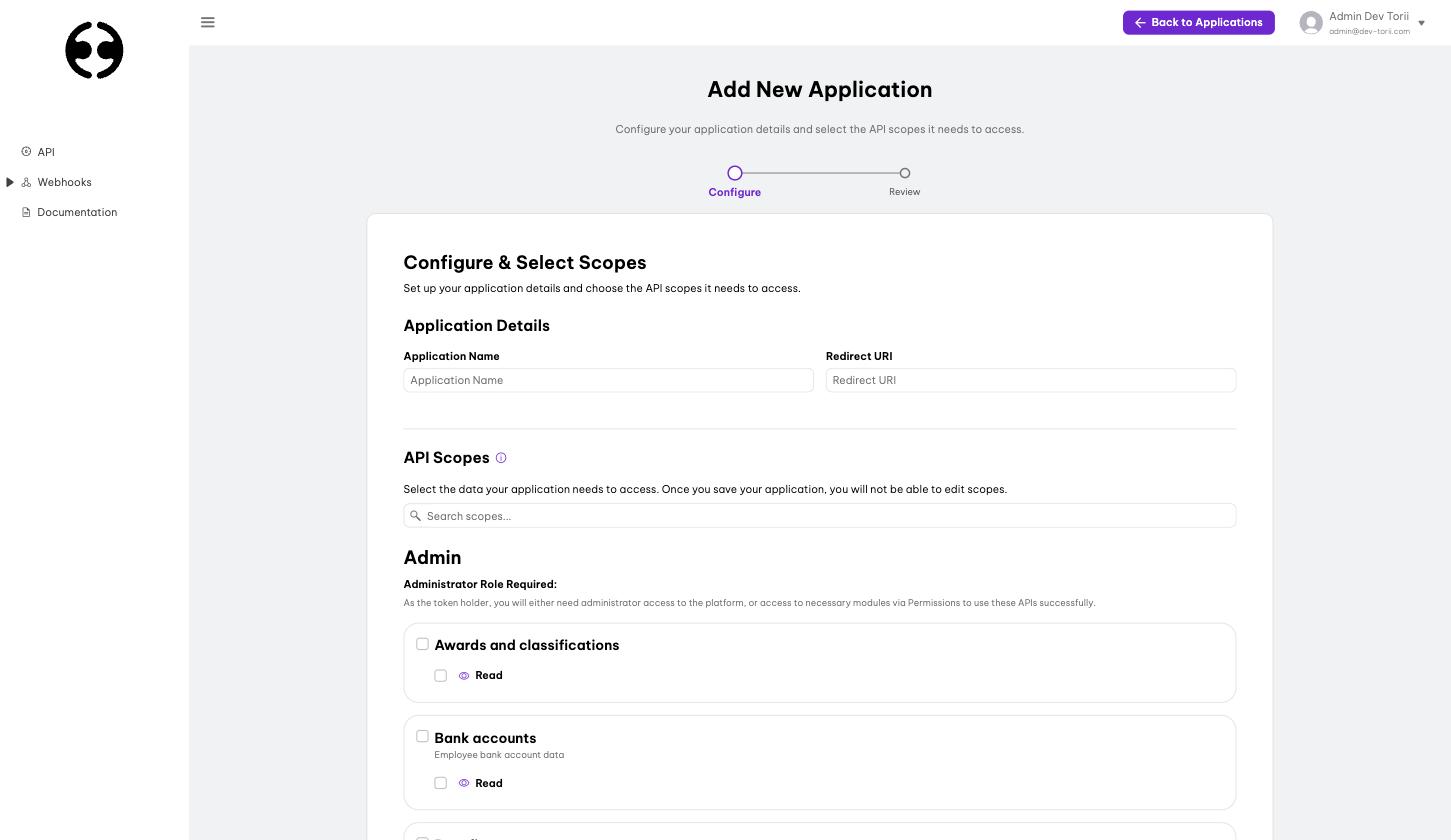Image resolution: width=1451 pixels, height=840 pixels.
Task: Focus the Application Name field
Action: pos(608,380)
